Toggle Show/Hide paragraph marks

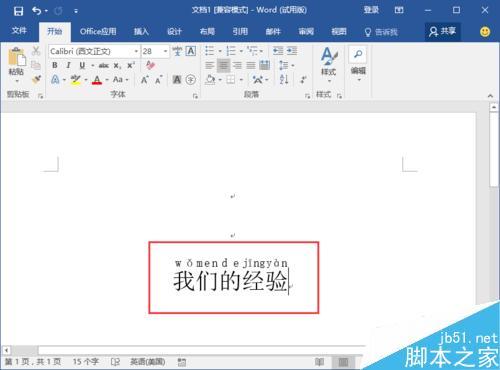[303, 80]
